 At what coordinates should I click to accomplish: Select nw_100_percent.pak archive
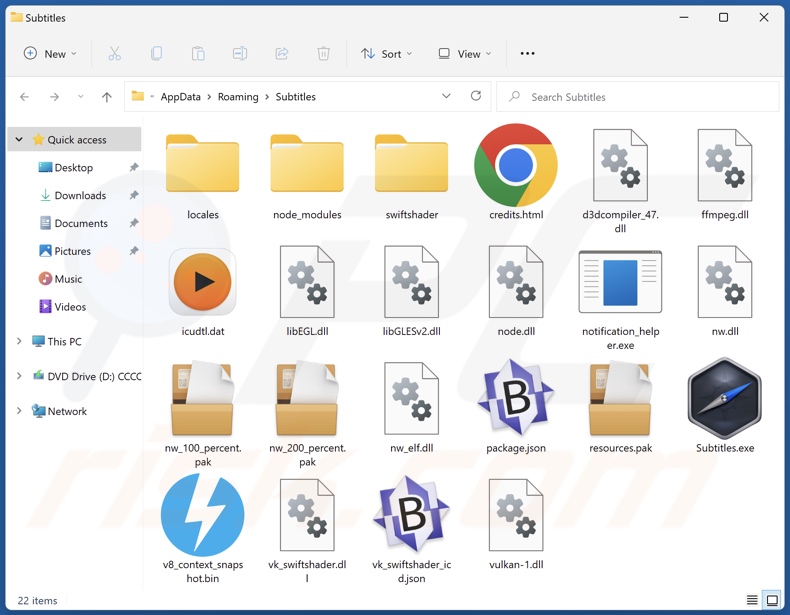click(x=203, y=414)
